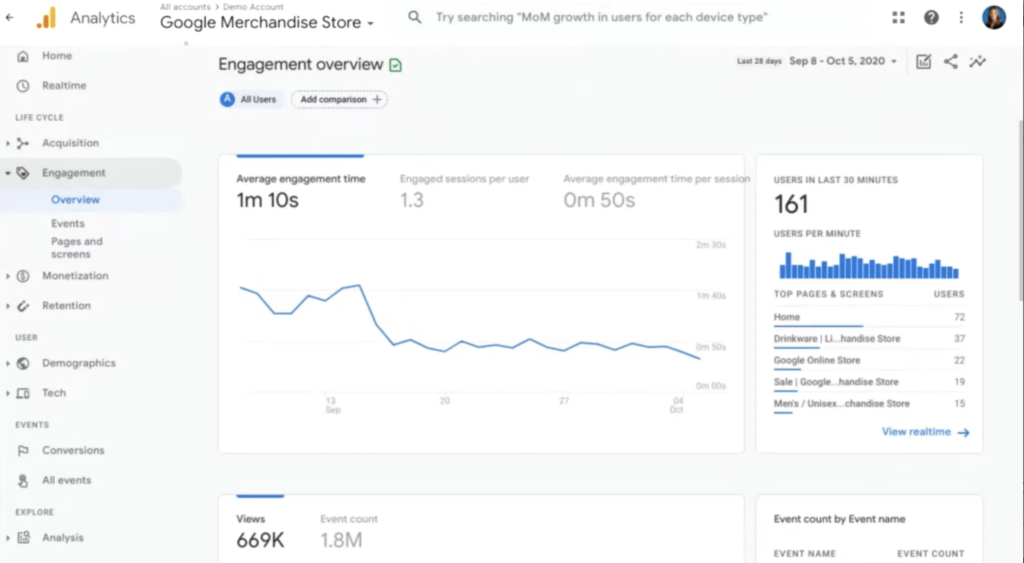The width and height of the screenshot is (1024, 563).
Task: Open the user profile avatar
Action: [994, 18]
